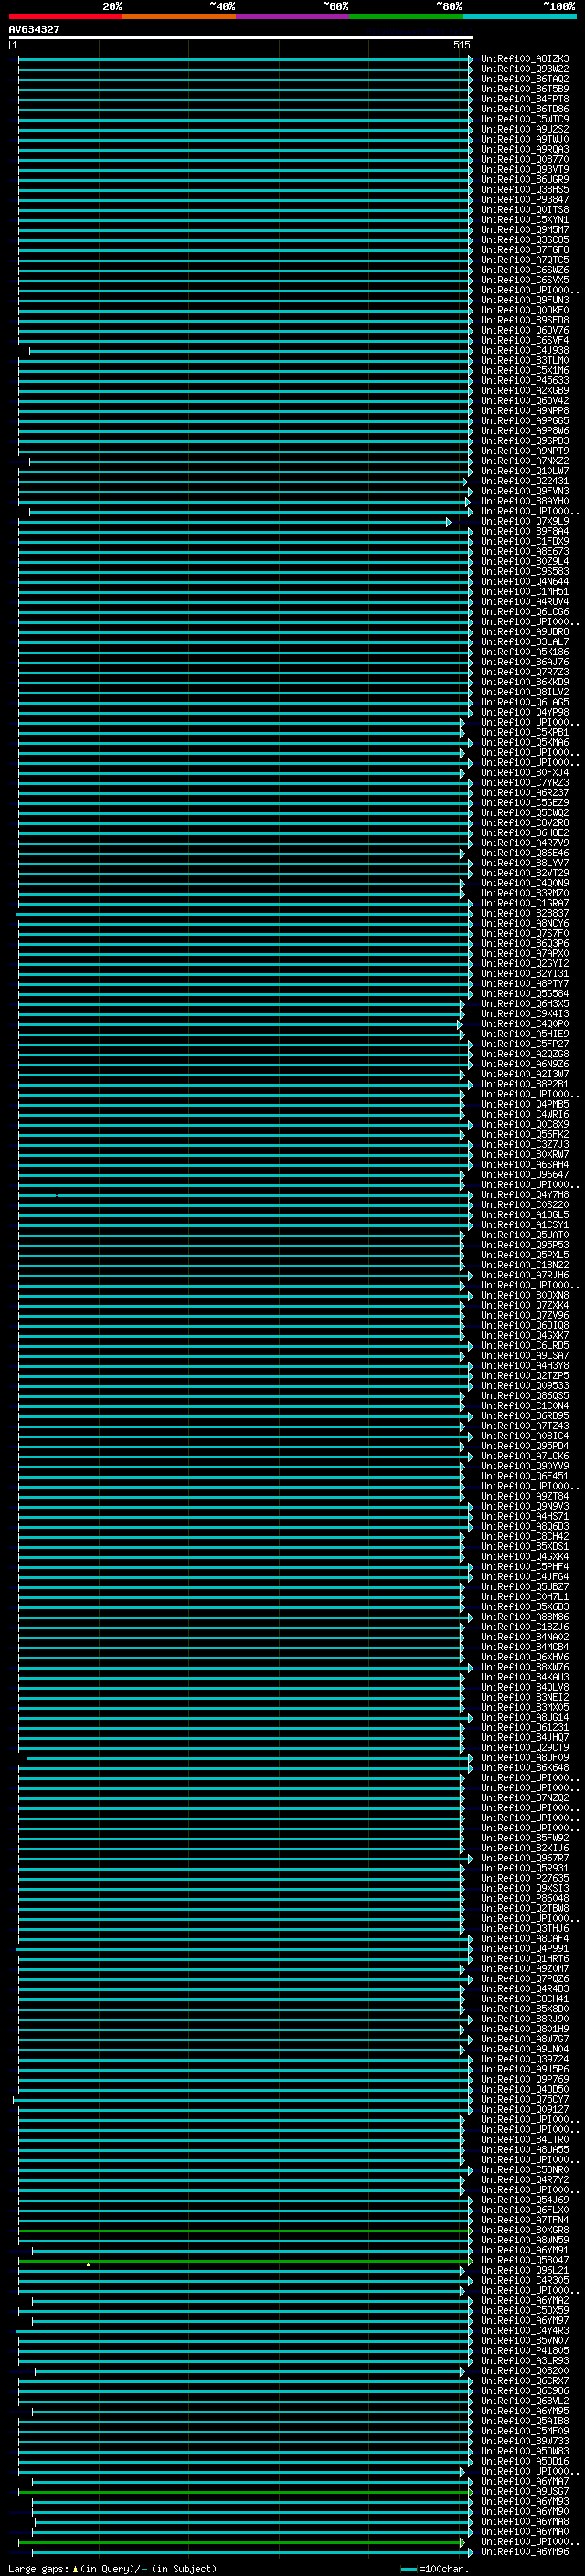Select the UniRef100_Q6F451 label
Image resolution: width=585 pixels, height=2576 pixels.
pos(525,1477)
